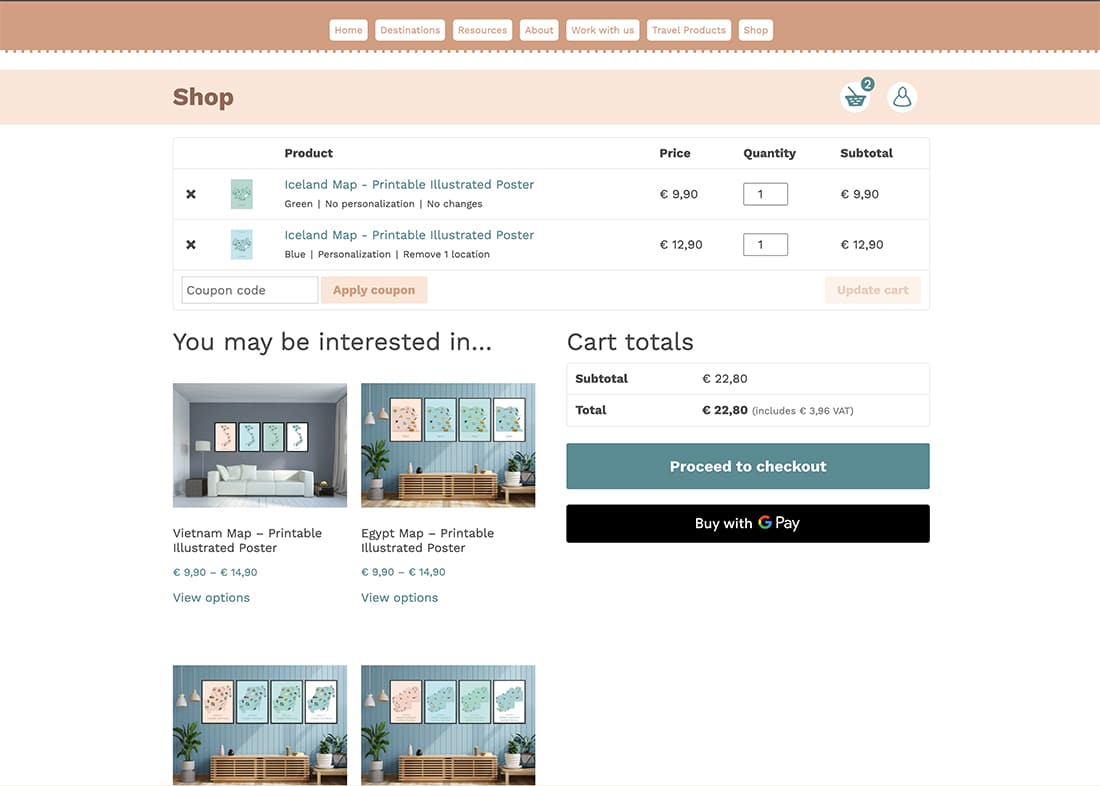Screen dimensions: 1100x786
Task: Click 'You may be interested in...' heading
Action: 333,342
